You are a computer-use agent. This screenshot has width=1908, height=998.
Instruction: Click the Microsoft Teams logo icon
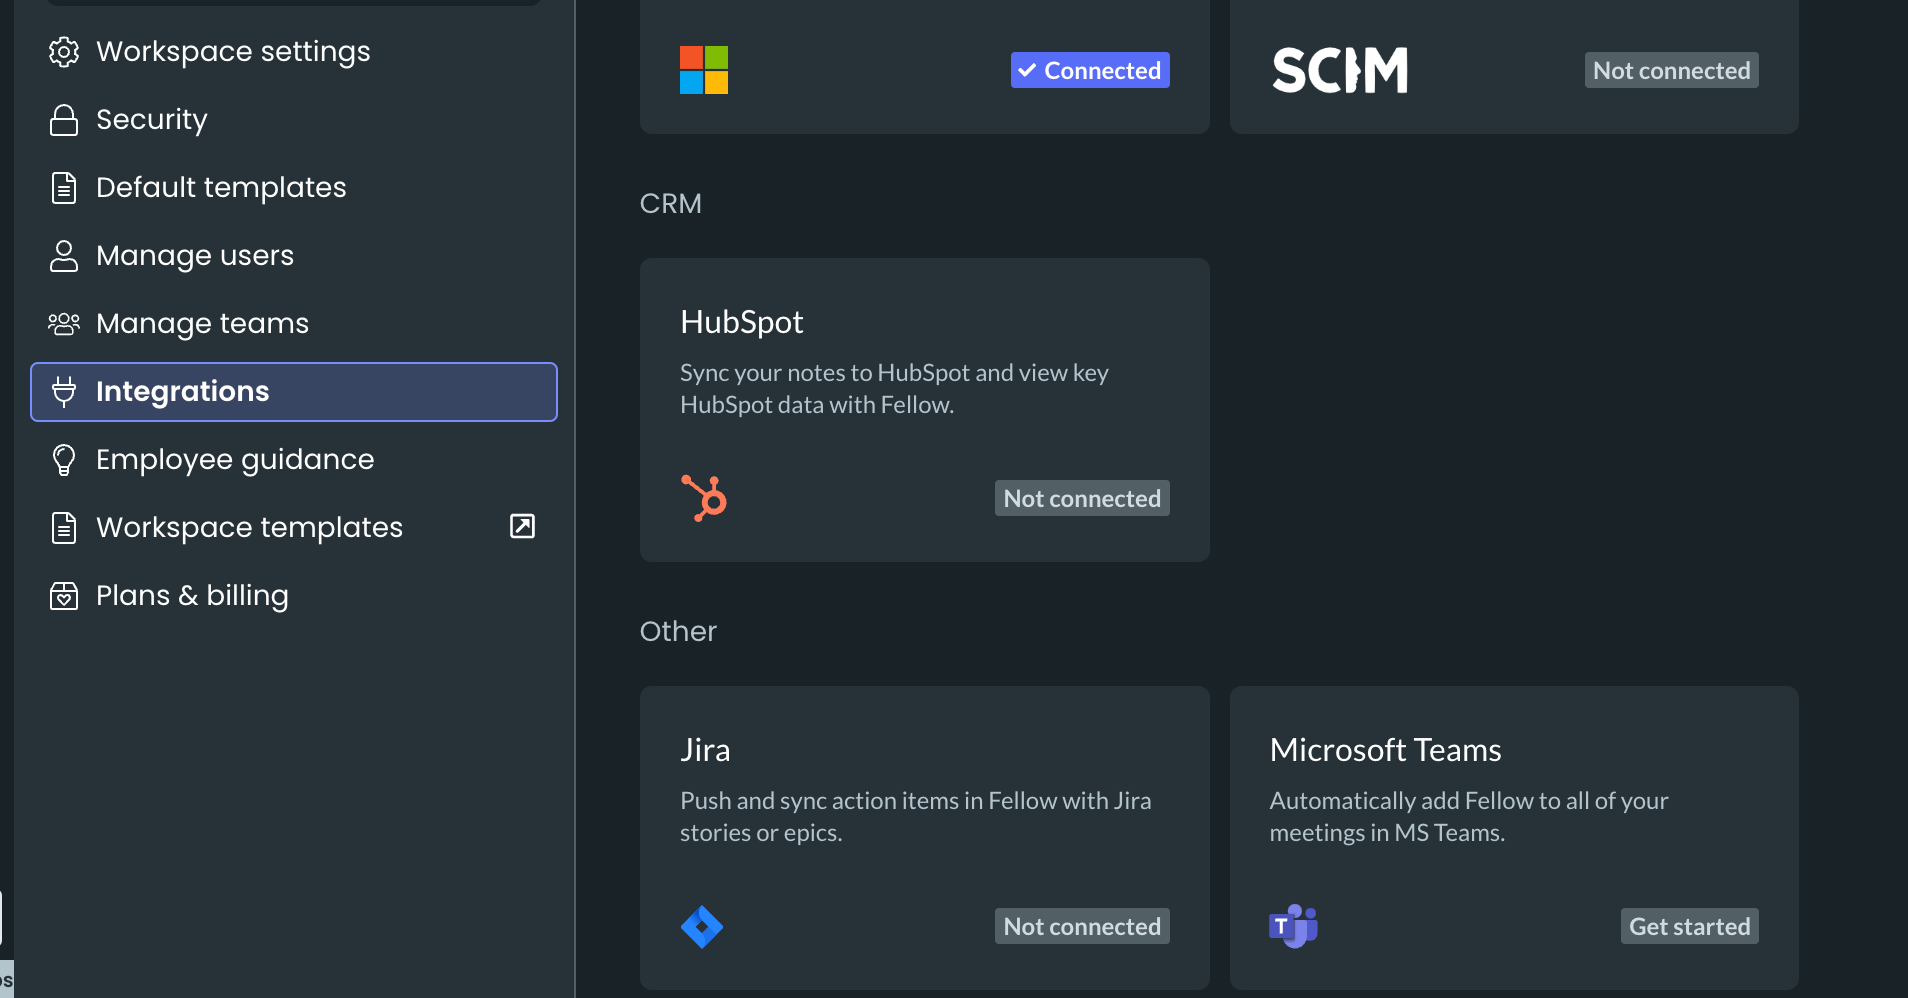[x=1294, y=926]
